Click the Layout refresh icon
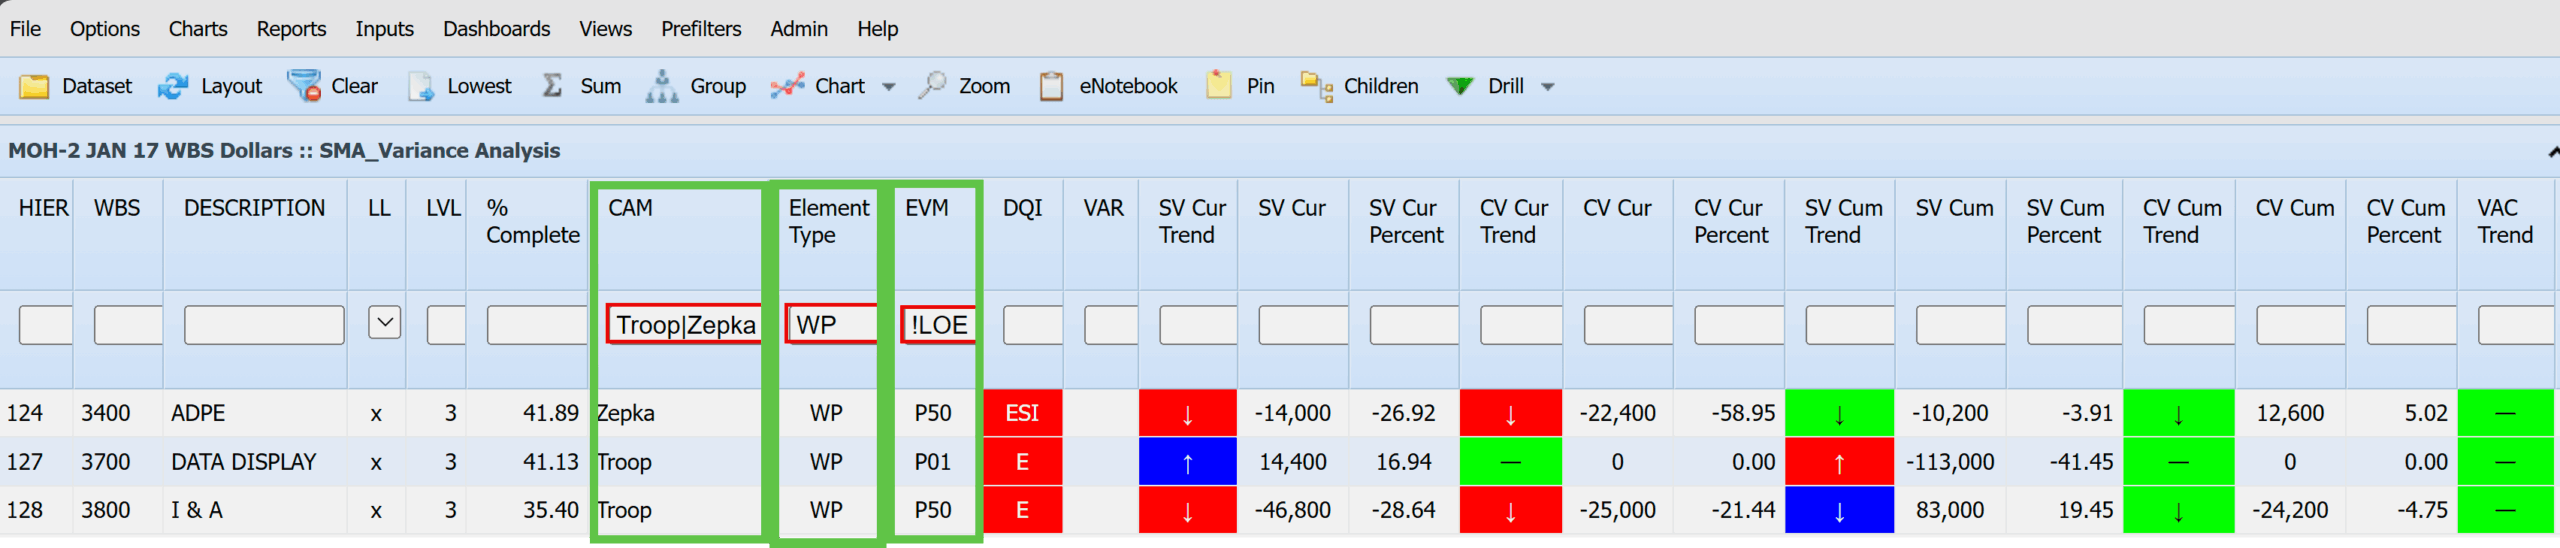The image size is (2560, 548). point(173,87)
